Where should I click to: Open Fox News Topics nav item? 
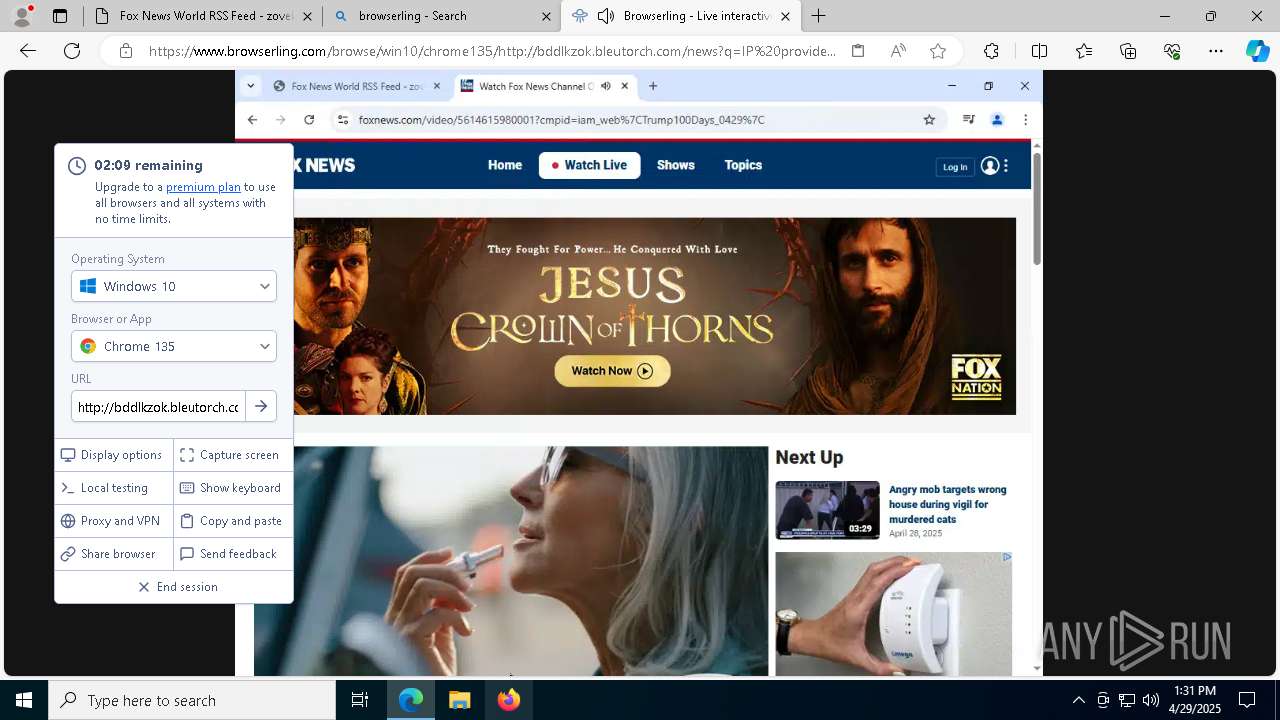point(743,165)
